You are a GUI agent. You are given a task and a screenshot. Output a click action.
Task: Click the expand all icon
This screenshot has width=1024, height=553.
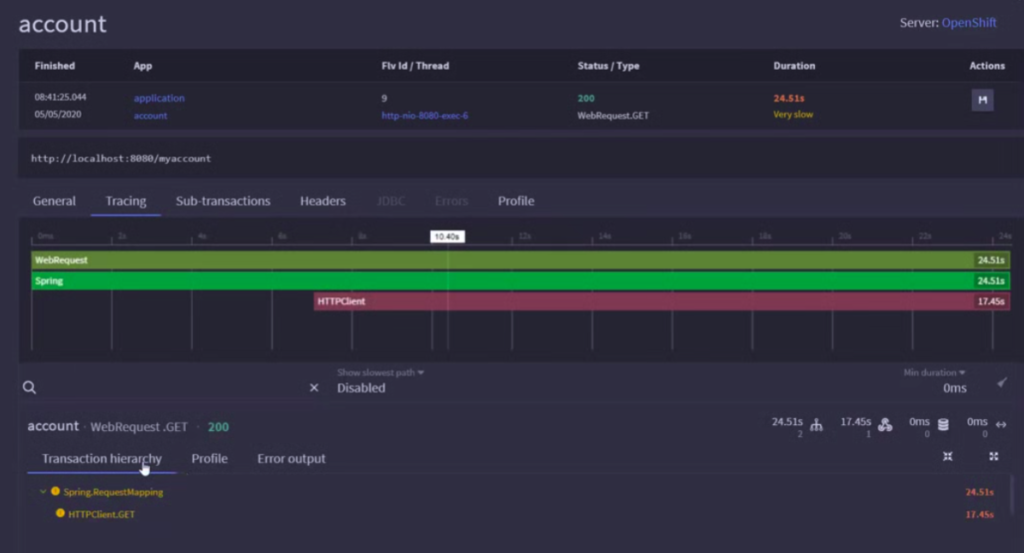(993, 456)
